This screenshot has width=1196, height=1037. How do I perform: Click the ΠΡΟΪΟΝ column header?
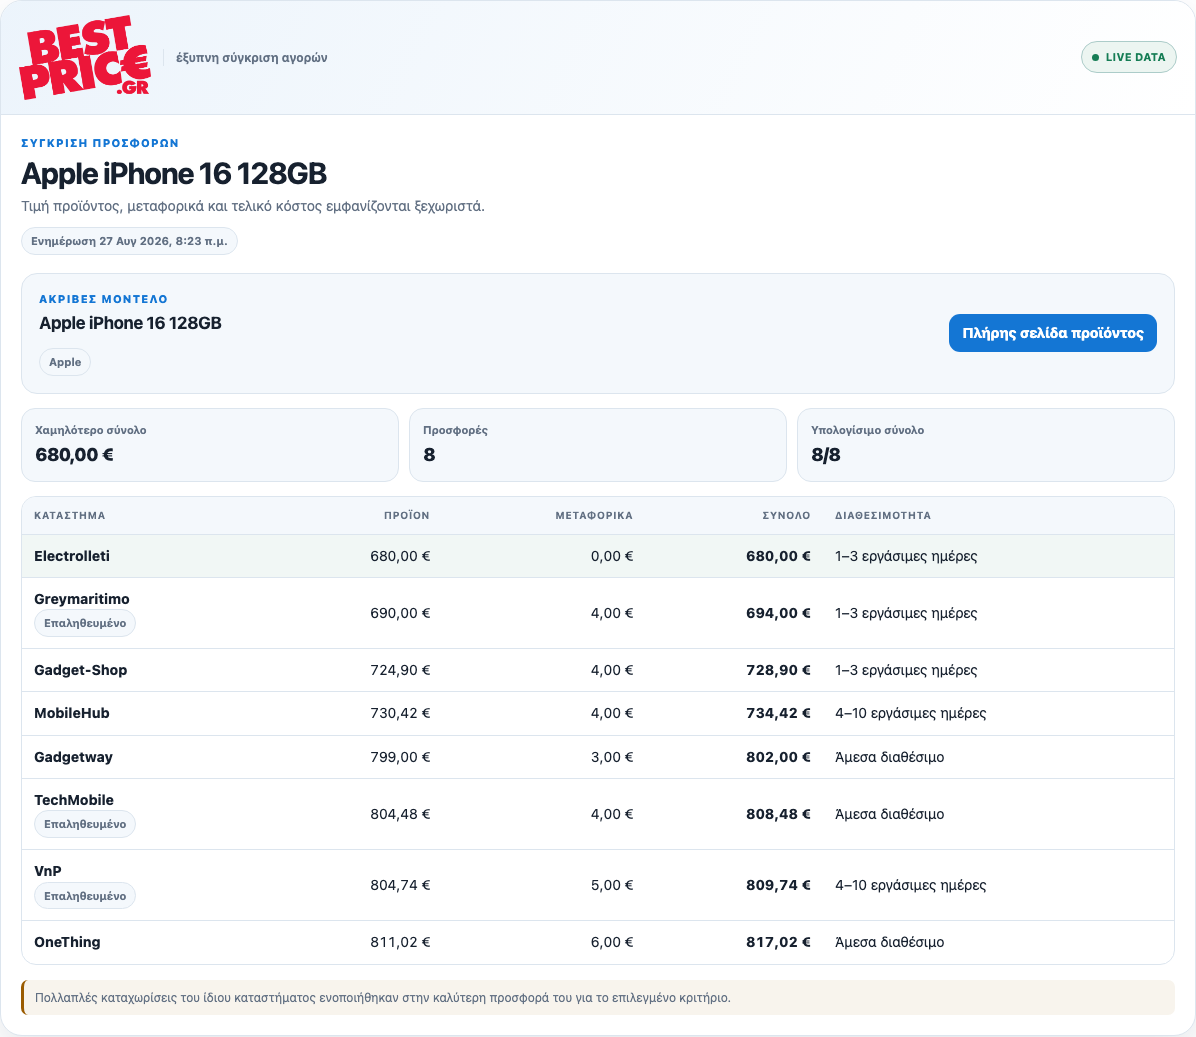(x=407, y=515)
